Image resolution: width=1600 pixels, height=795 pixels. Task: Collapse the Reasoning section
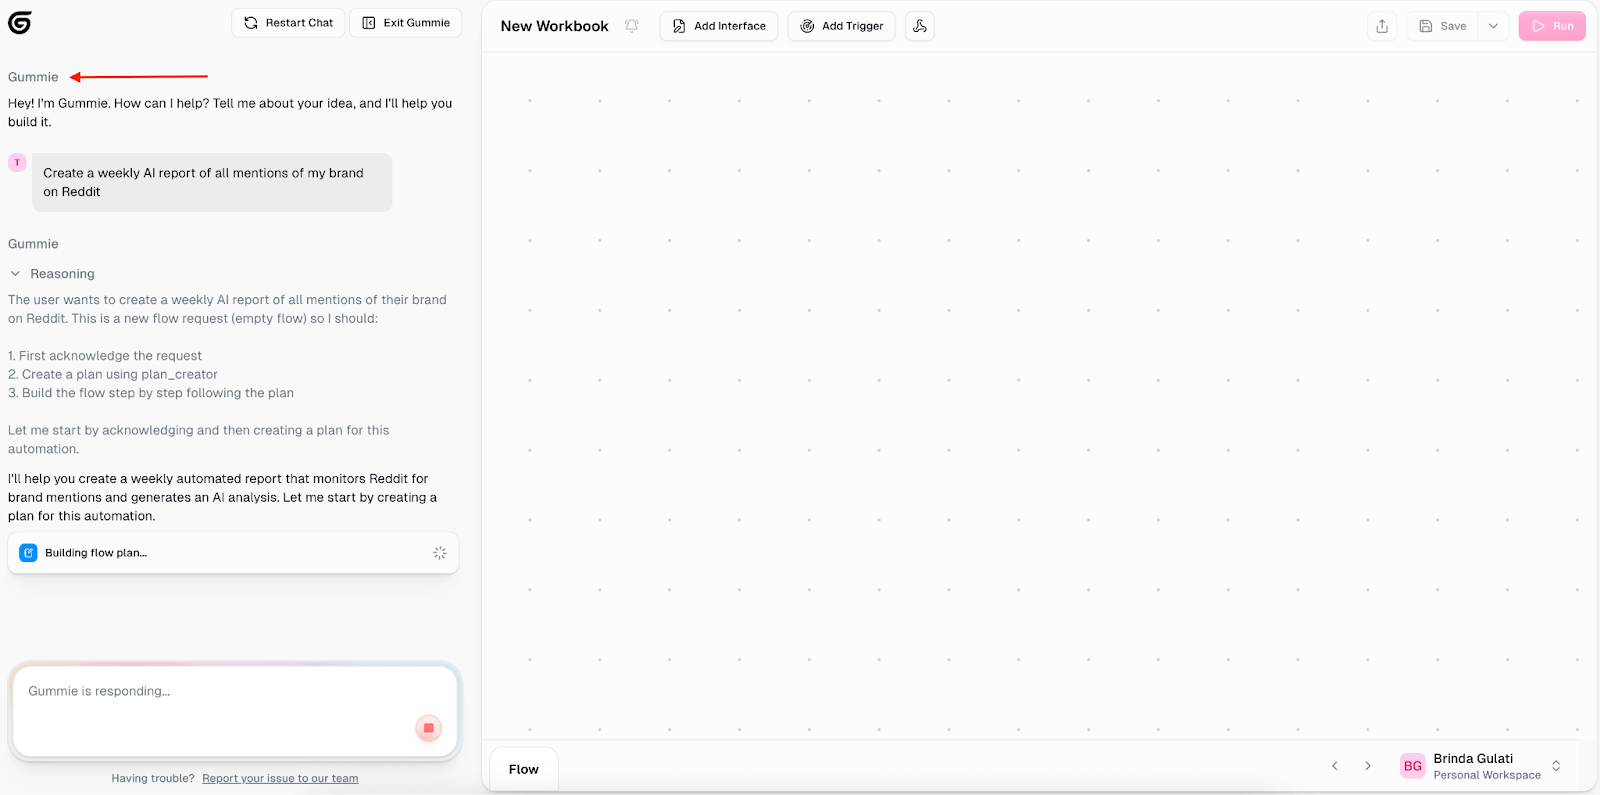click(52, 274)
